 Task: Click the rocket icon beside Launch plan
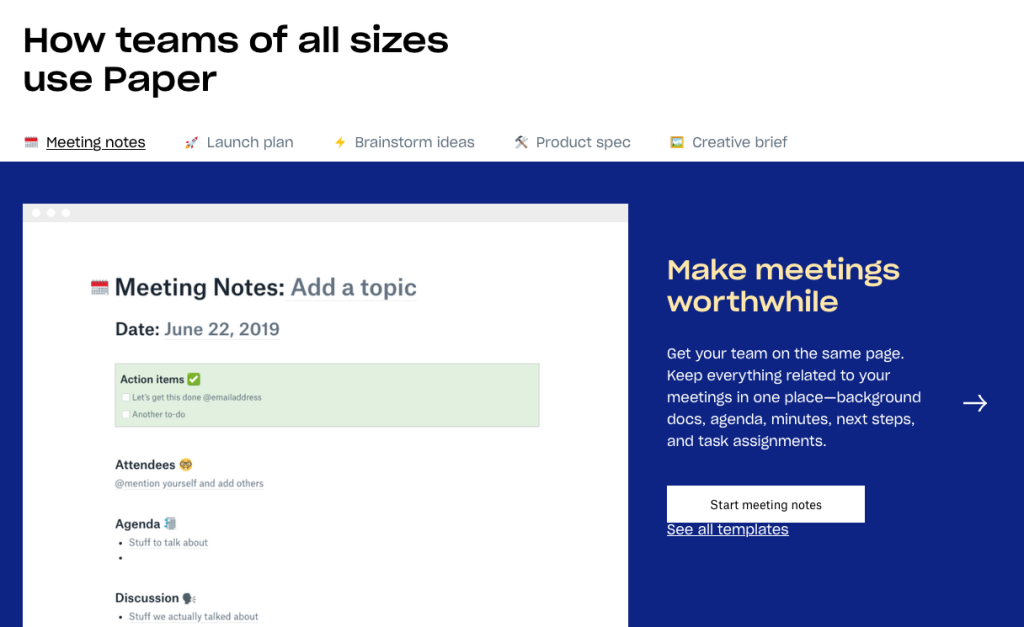pos(191,143)
